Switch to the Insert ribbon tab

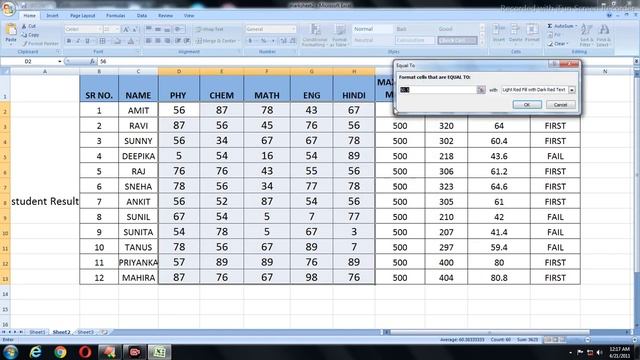point(52,16)
